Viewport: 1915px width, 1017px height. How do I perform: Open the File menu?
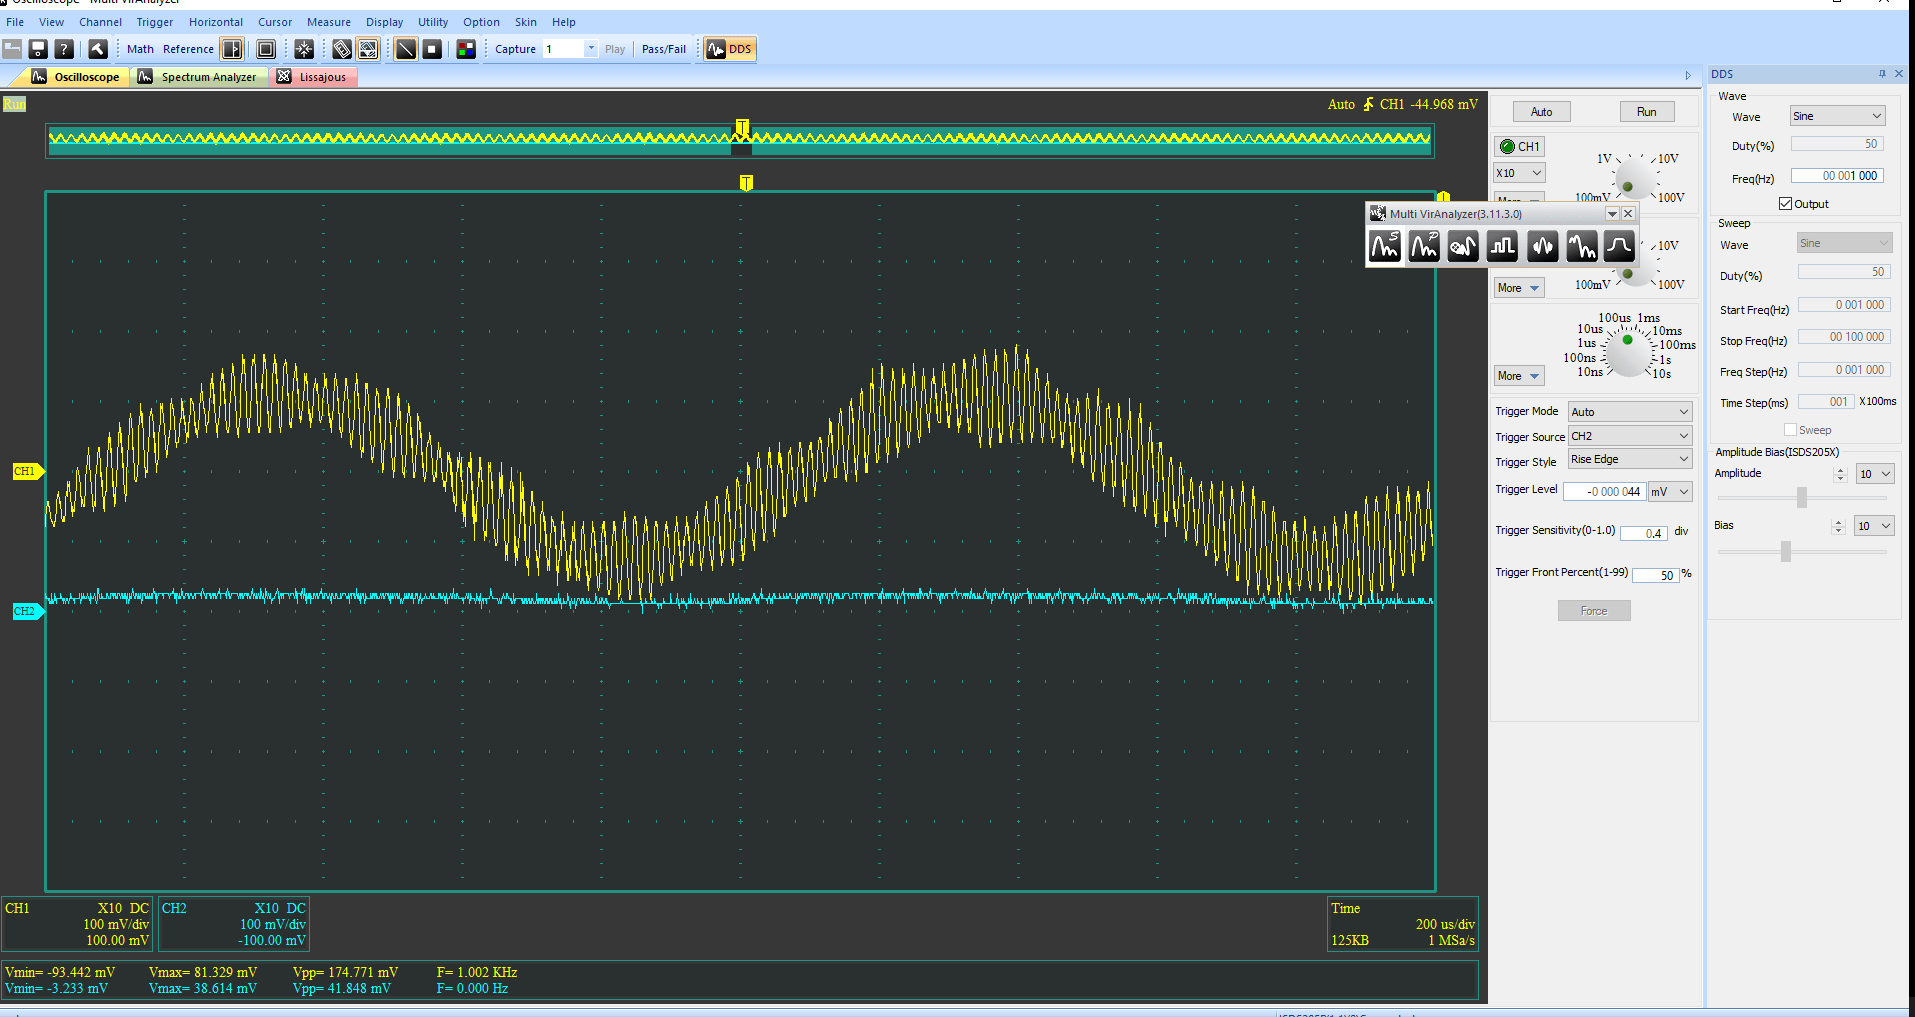tap(15, 22)
